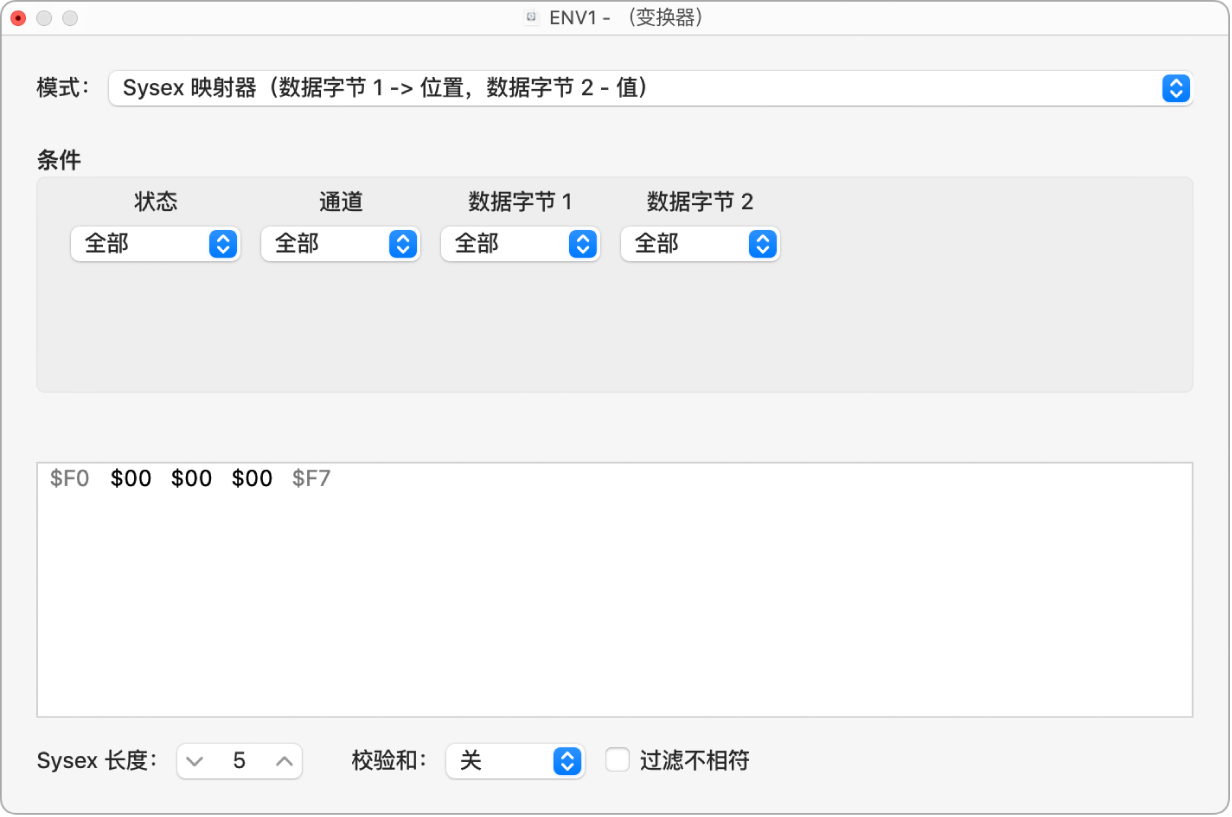
Task: Select the third $00 data byte
Action: [x=252, y=478]
